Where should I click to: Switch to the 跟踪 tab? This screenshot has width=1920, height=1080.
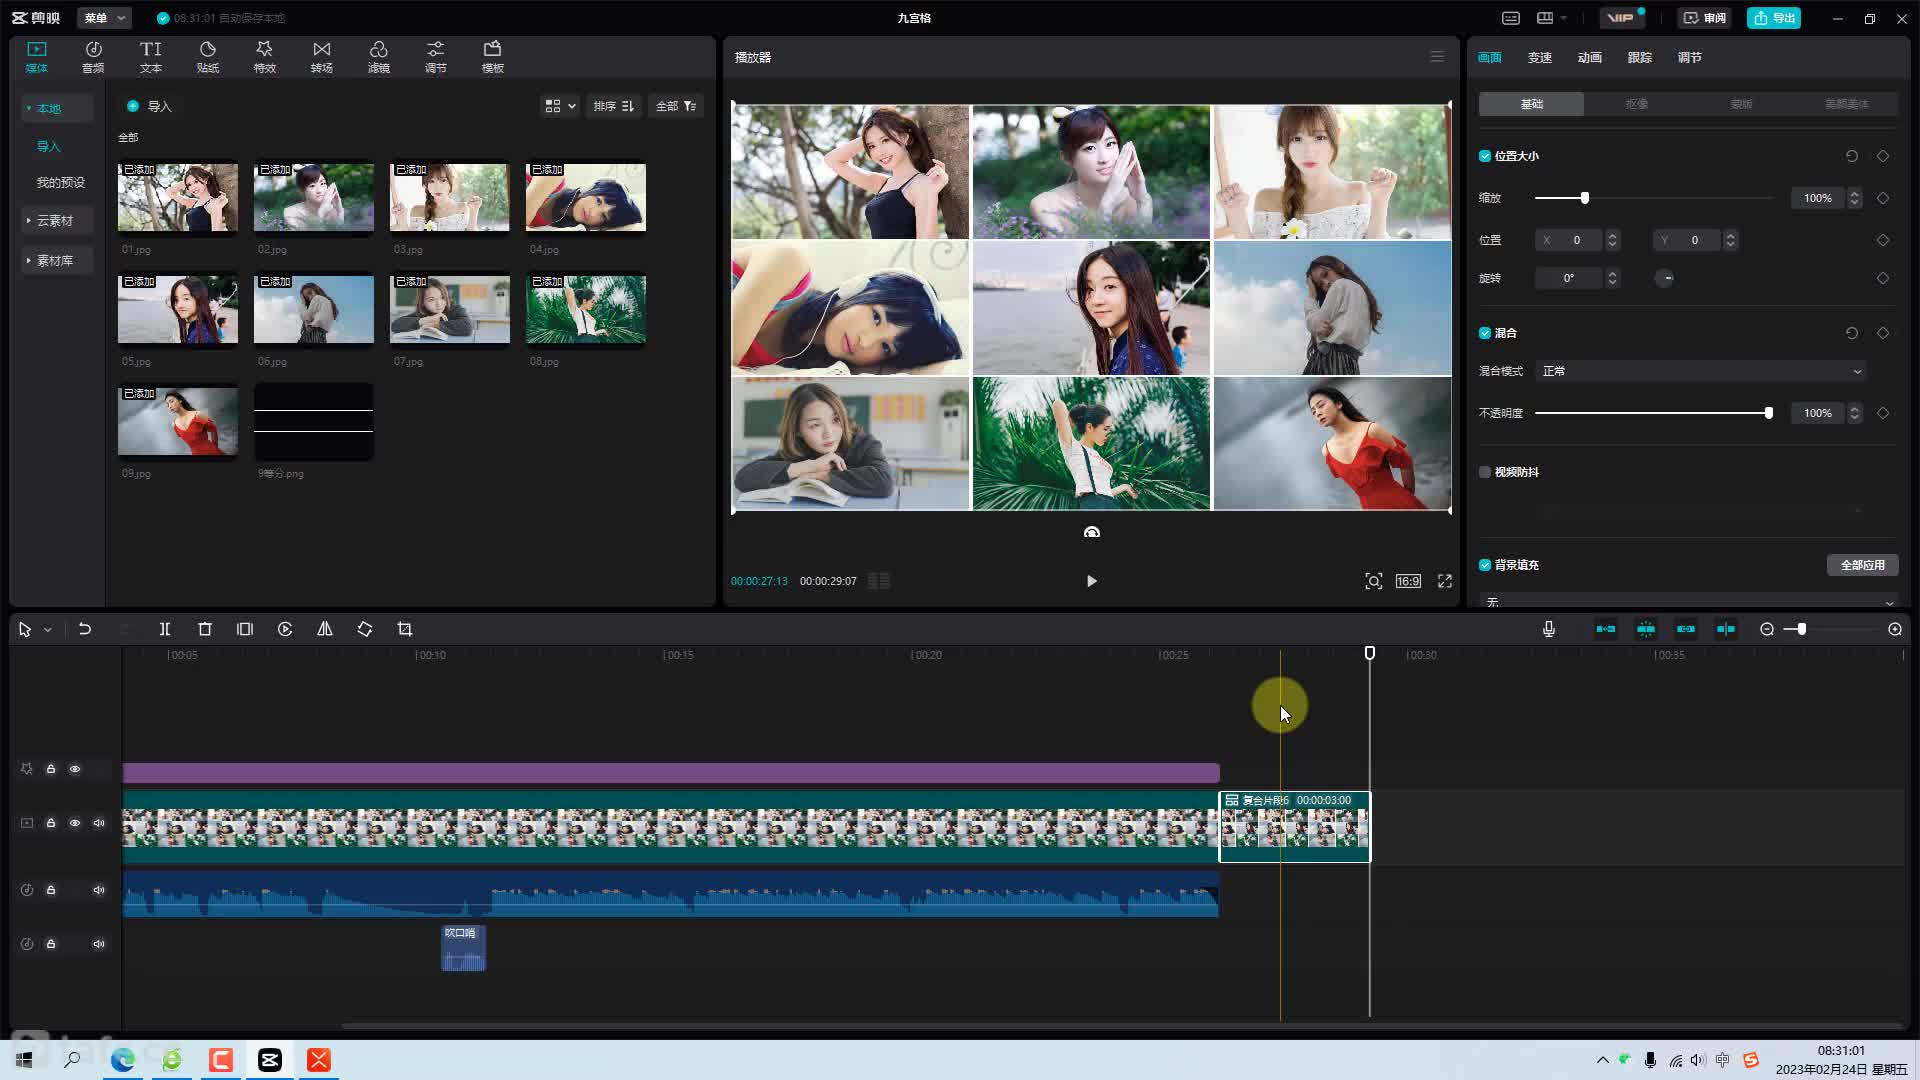click(1640, 57)
